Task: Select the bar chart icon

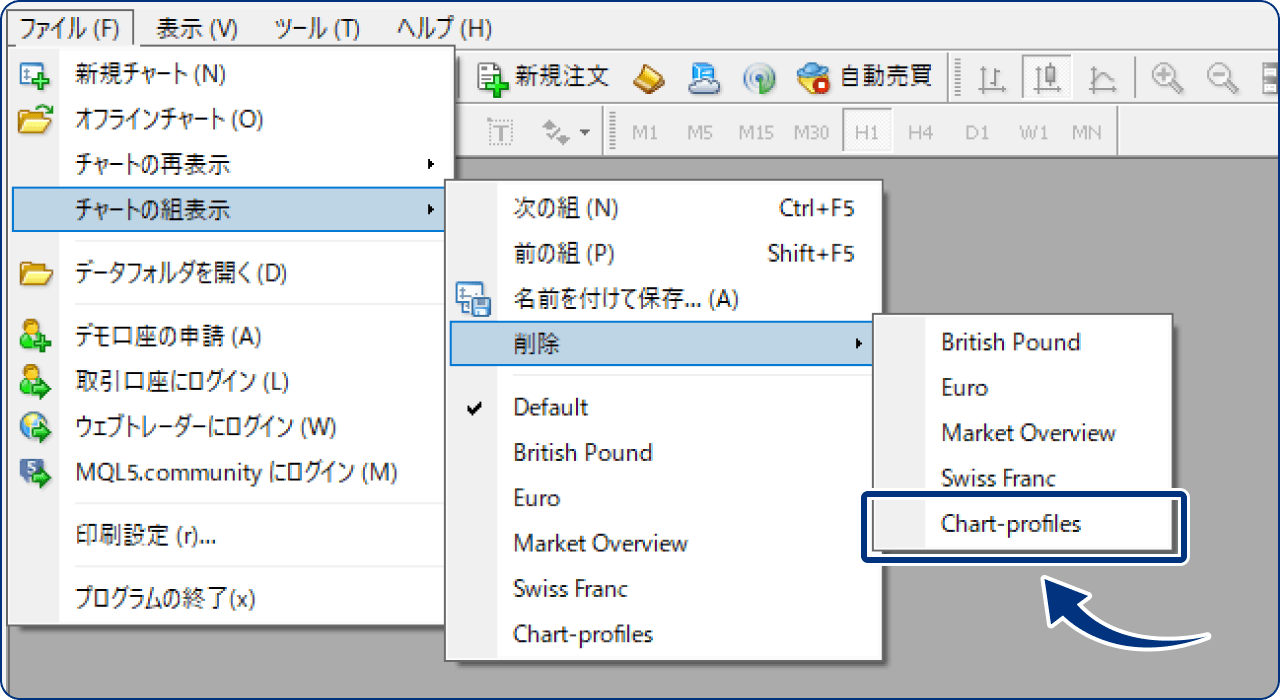Action: tap(991, 78)
